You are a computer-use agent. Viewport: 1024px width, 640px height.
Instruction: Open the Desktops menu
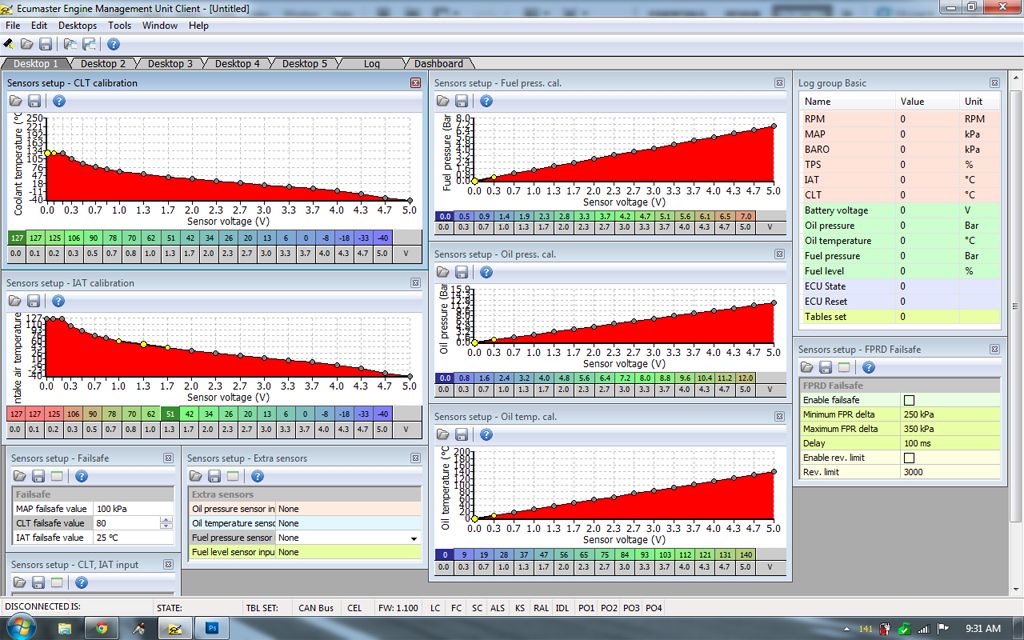(77, 25)
